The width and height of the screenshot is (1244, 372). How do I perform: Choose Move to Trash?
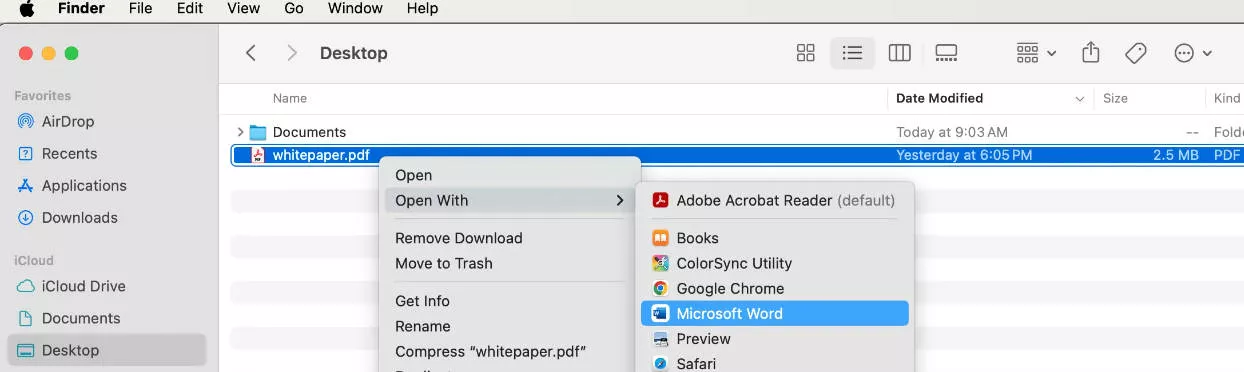509,263
